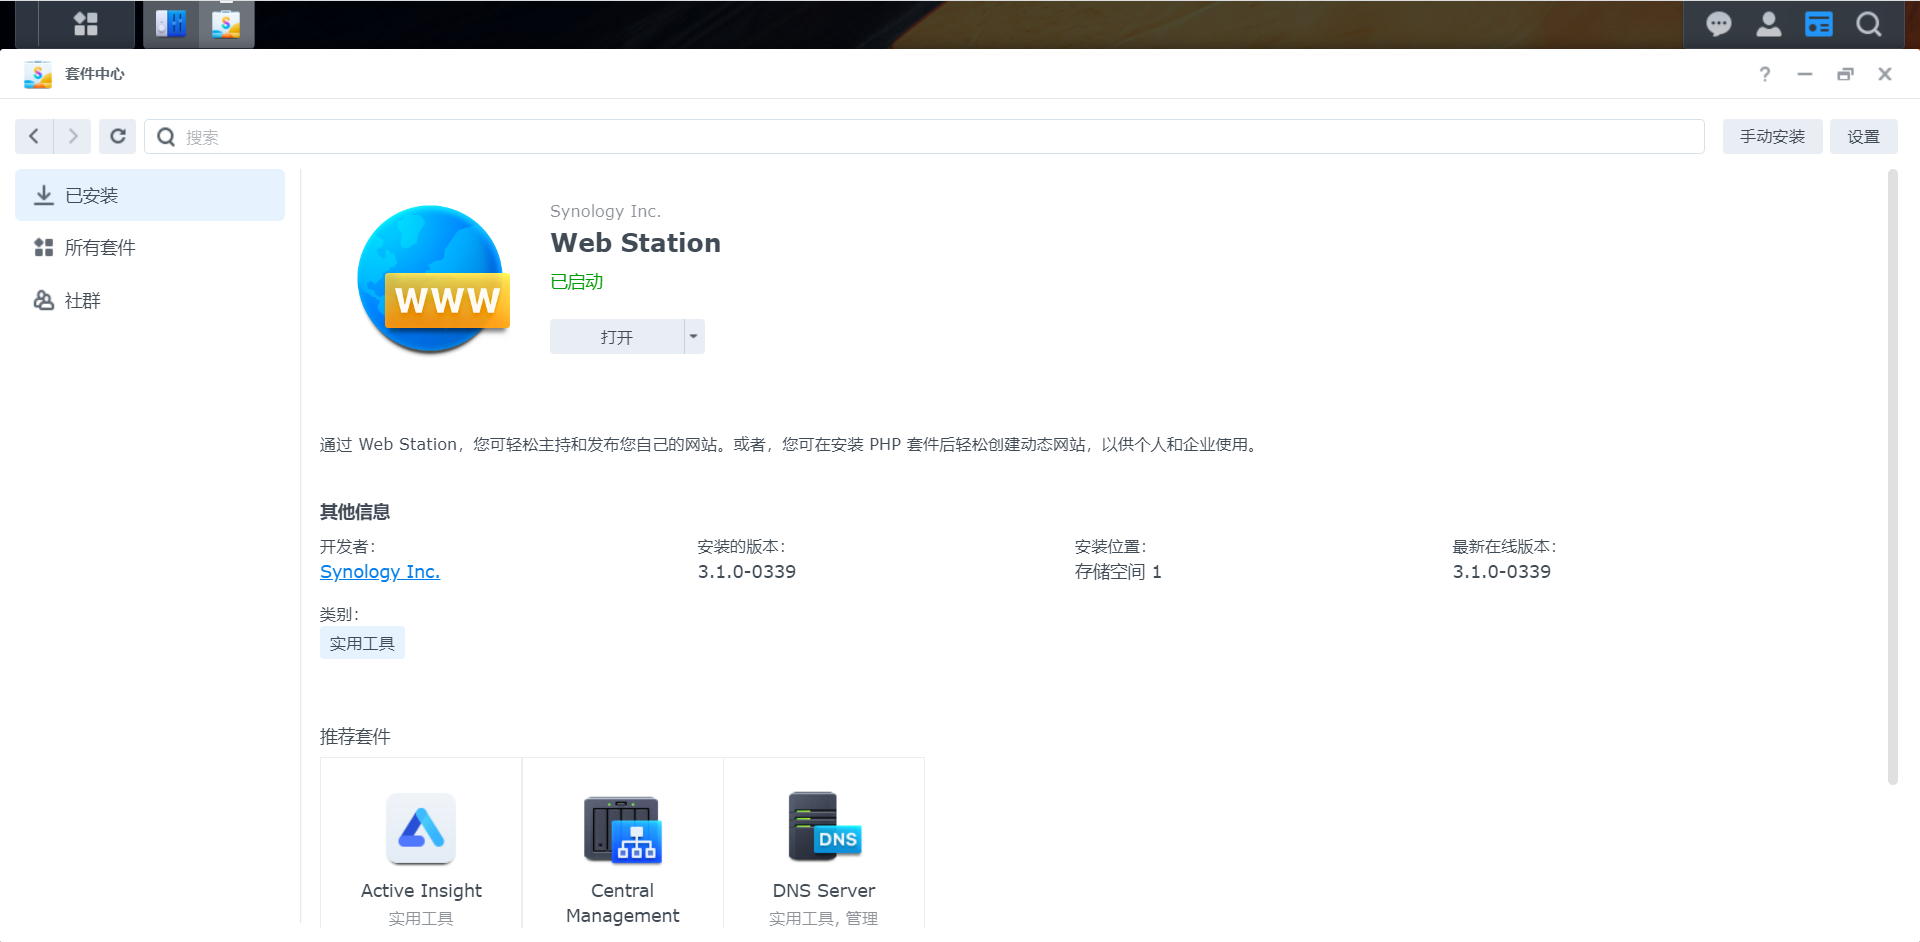Click the DNS Server label text
This screenshot has width=1920, height=942.
[x=824, y=890]
